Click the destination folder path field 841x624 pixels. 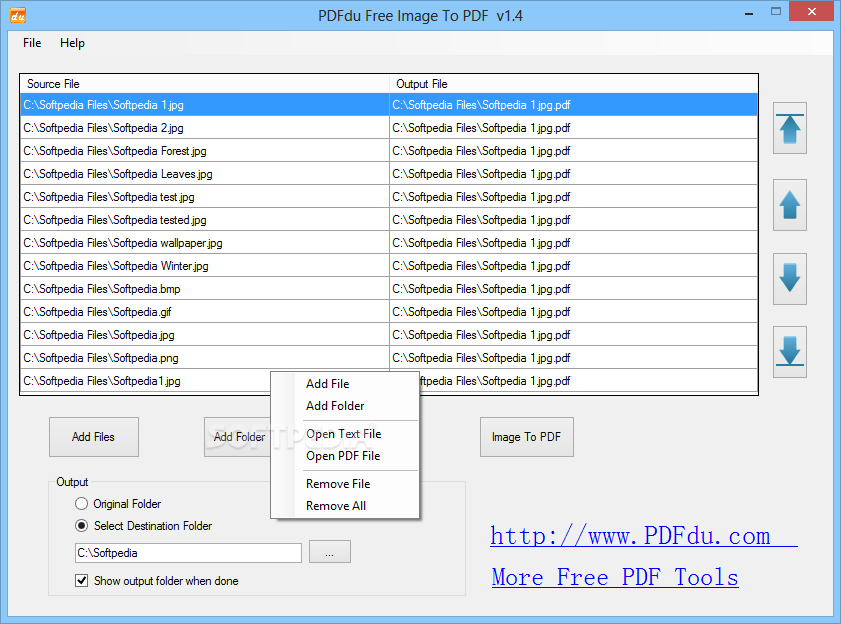pyautogui.click(x=188, y=553)
